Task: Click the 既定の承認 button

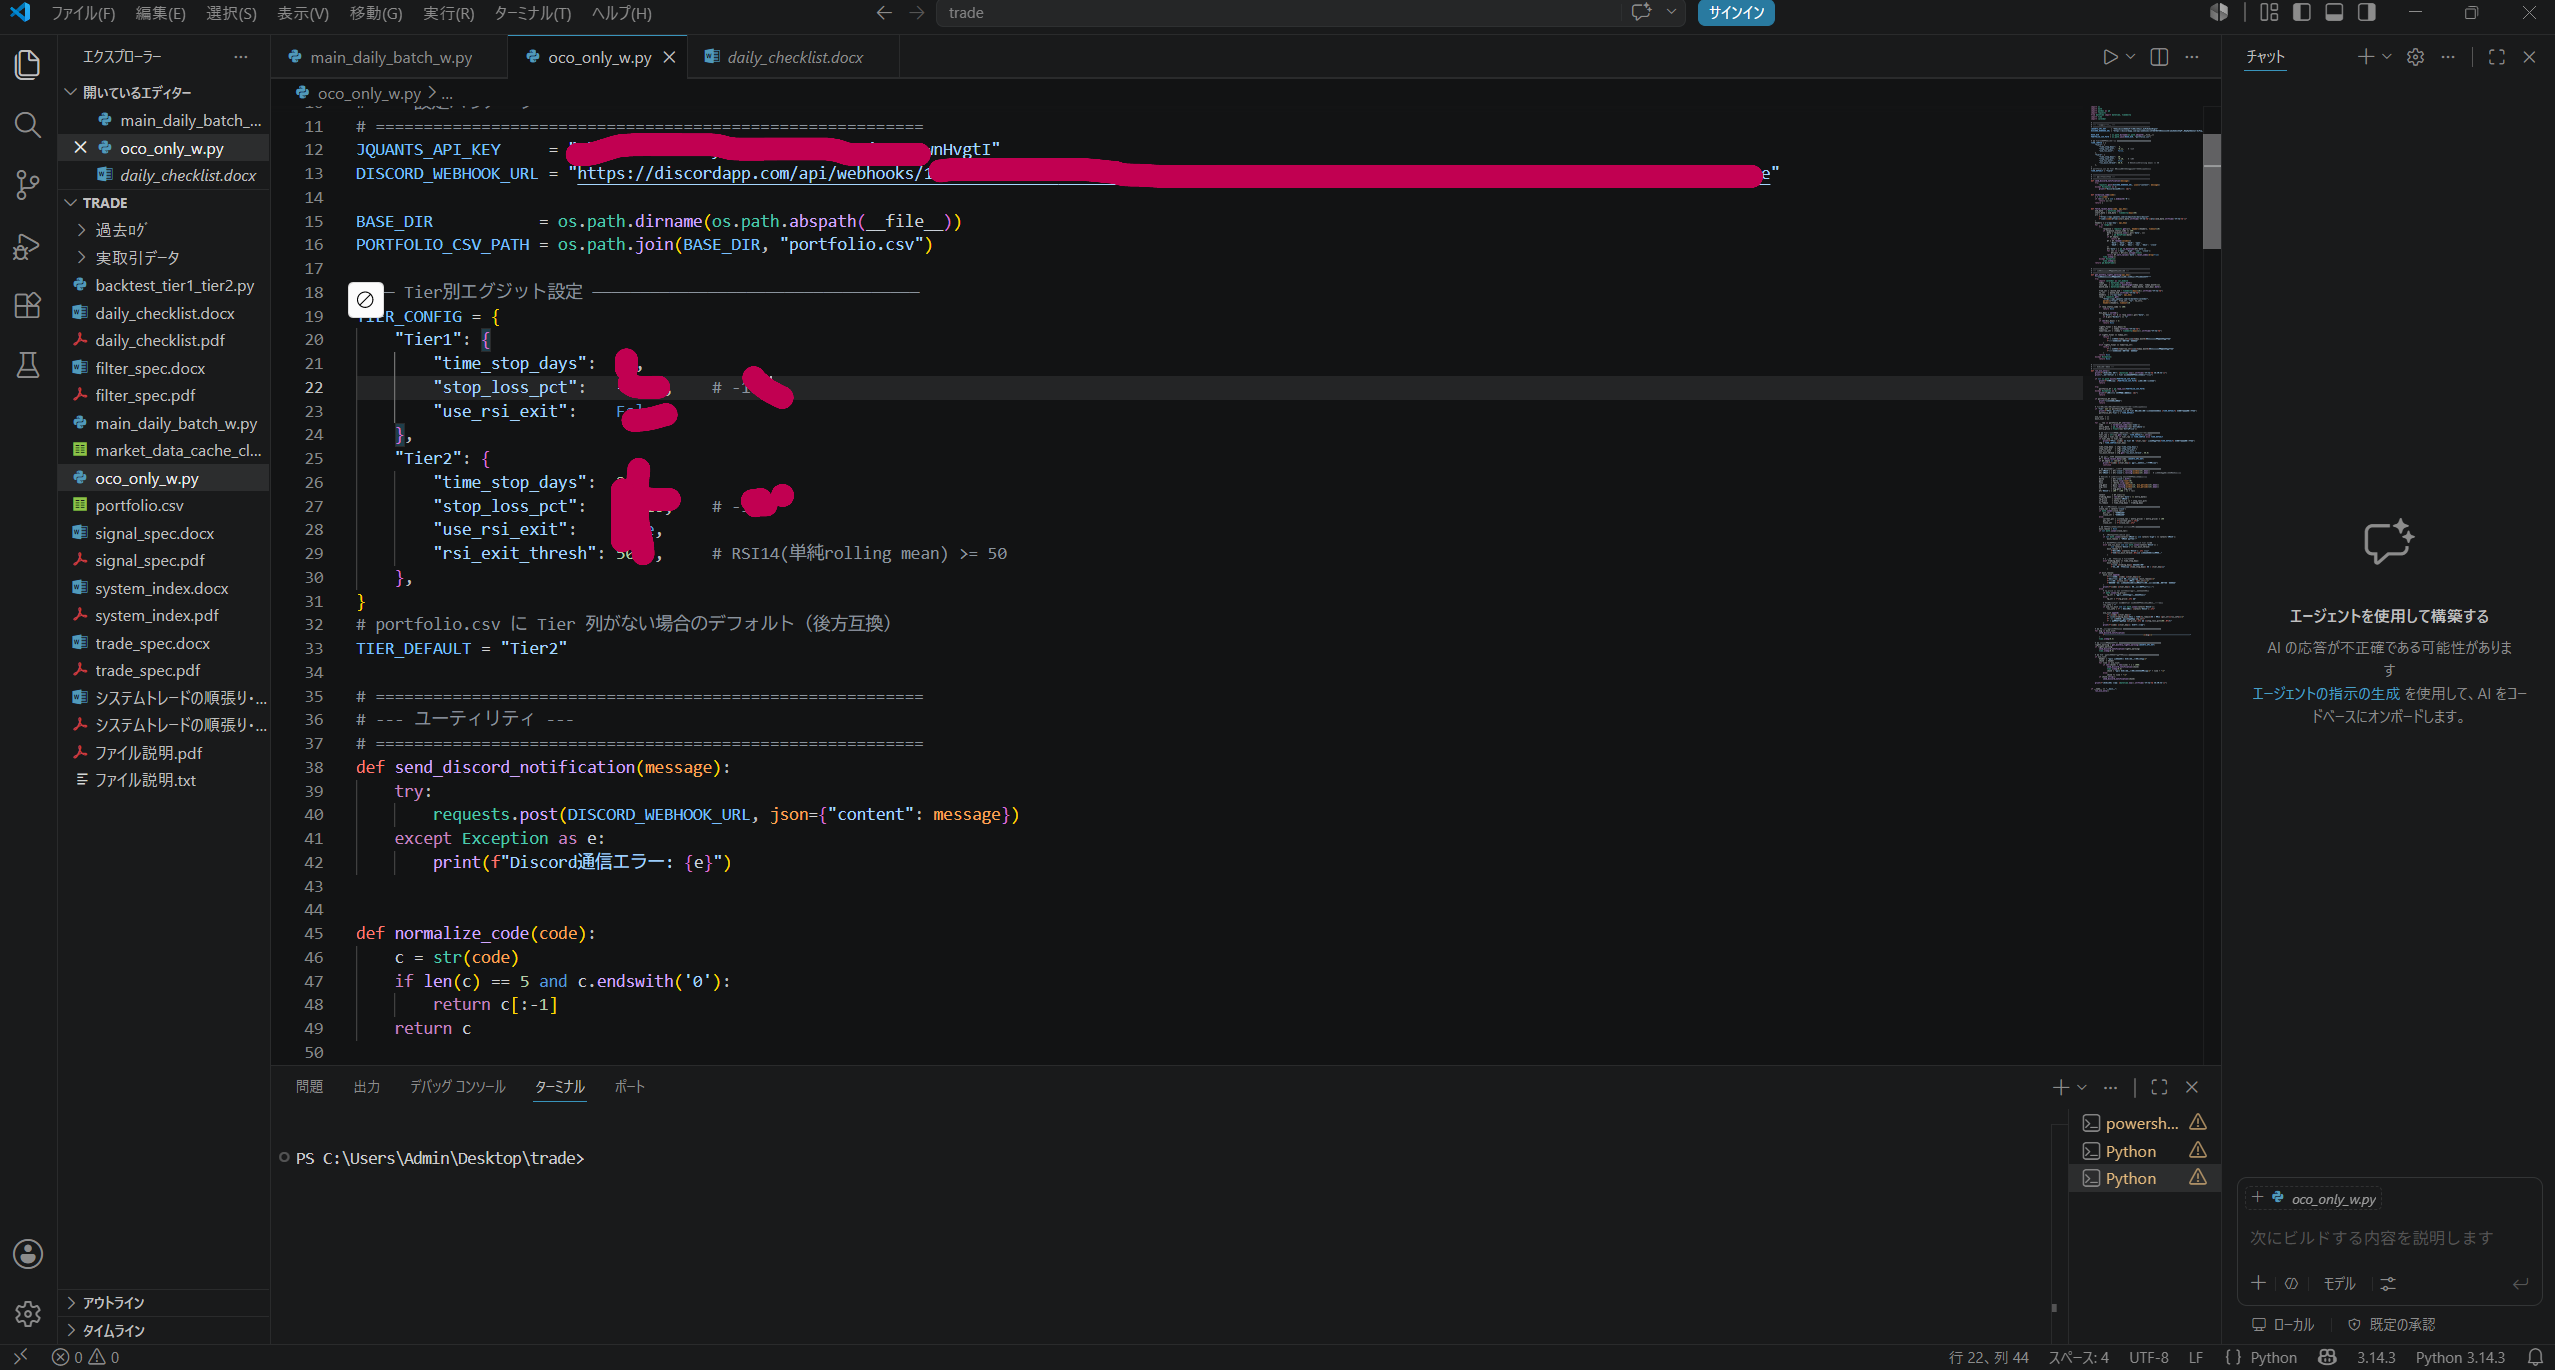Action: tap(2391, 1324)
